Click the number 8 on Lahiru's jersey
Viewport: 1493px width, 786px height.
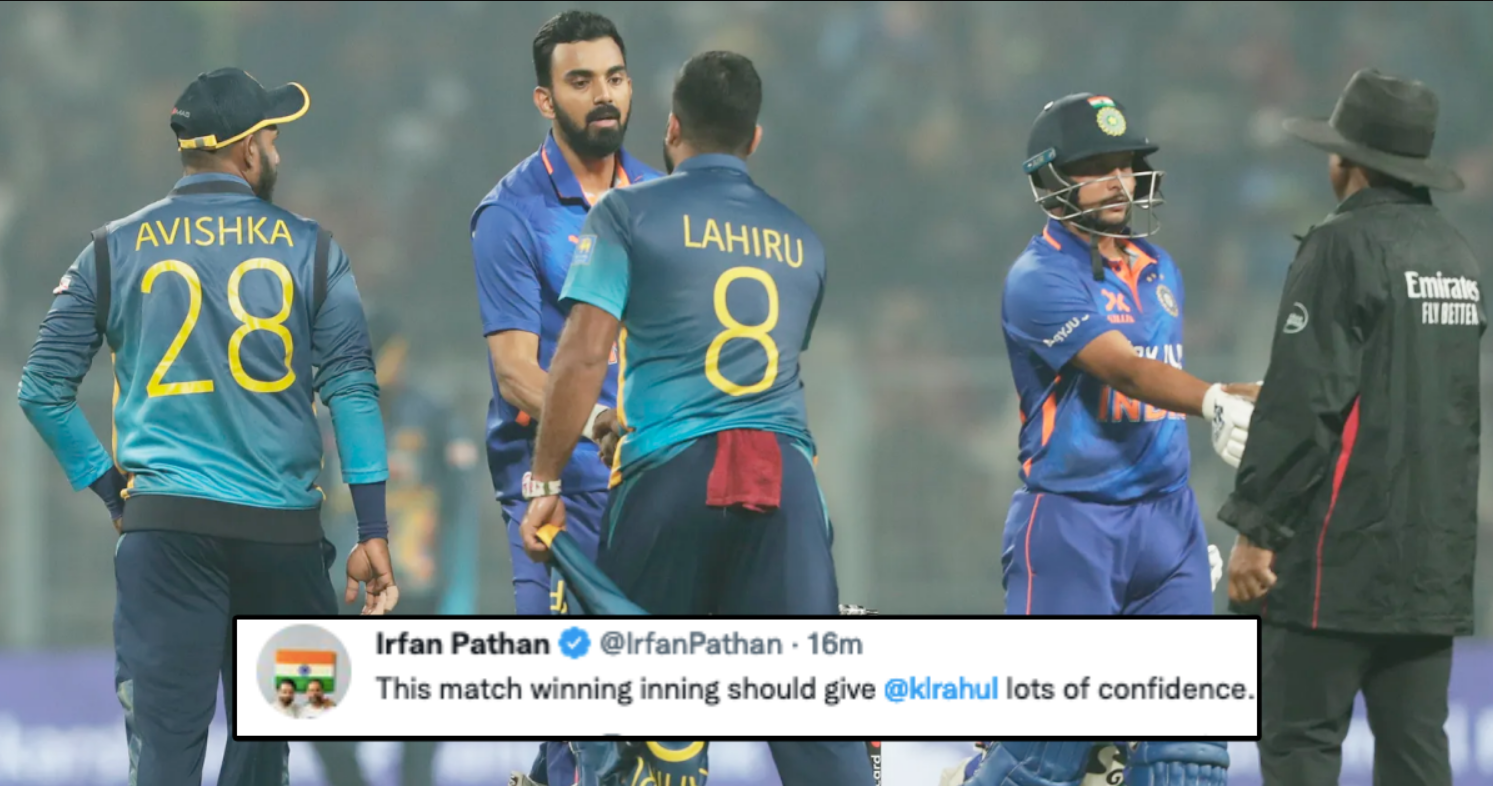(742, 331)
